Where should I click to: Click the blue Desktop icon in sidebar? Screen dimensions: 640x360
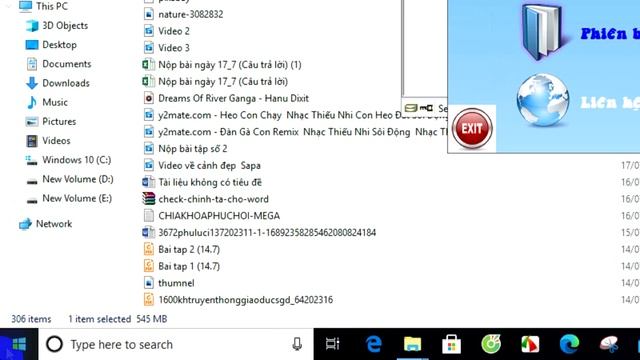pyautogui.click(x=32, y=45)
